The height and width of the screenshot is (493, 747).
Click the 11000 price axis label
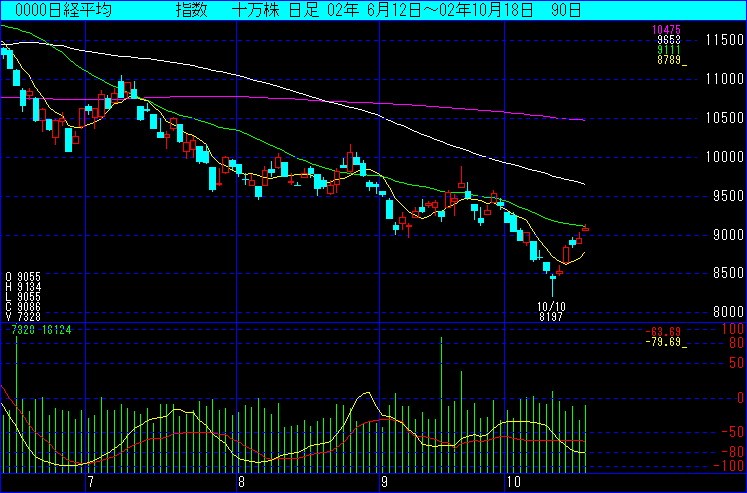725,79
